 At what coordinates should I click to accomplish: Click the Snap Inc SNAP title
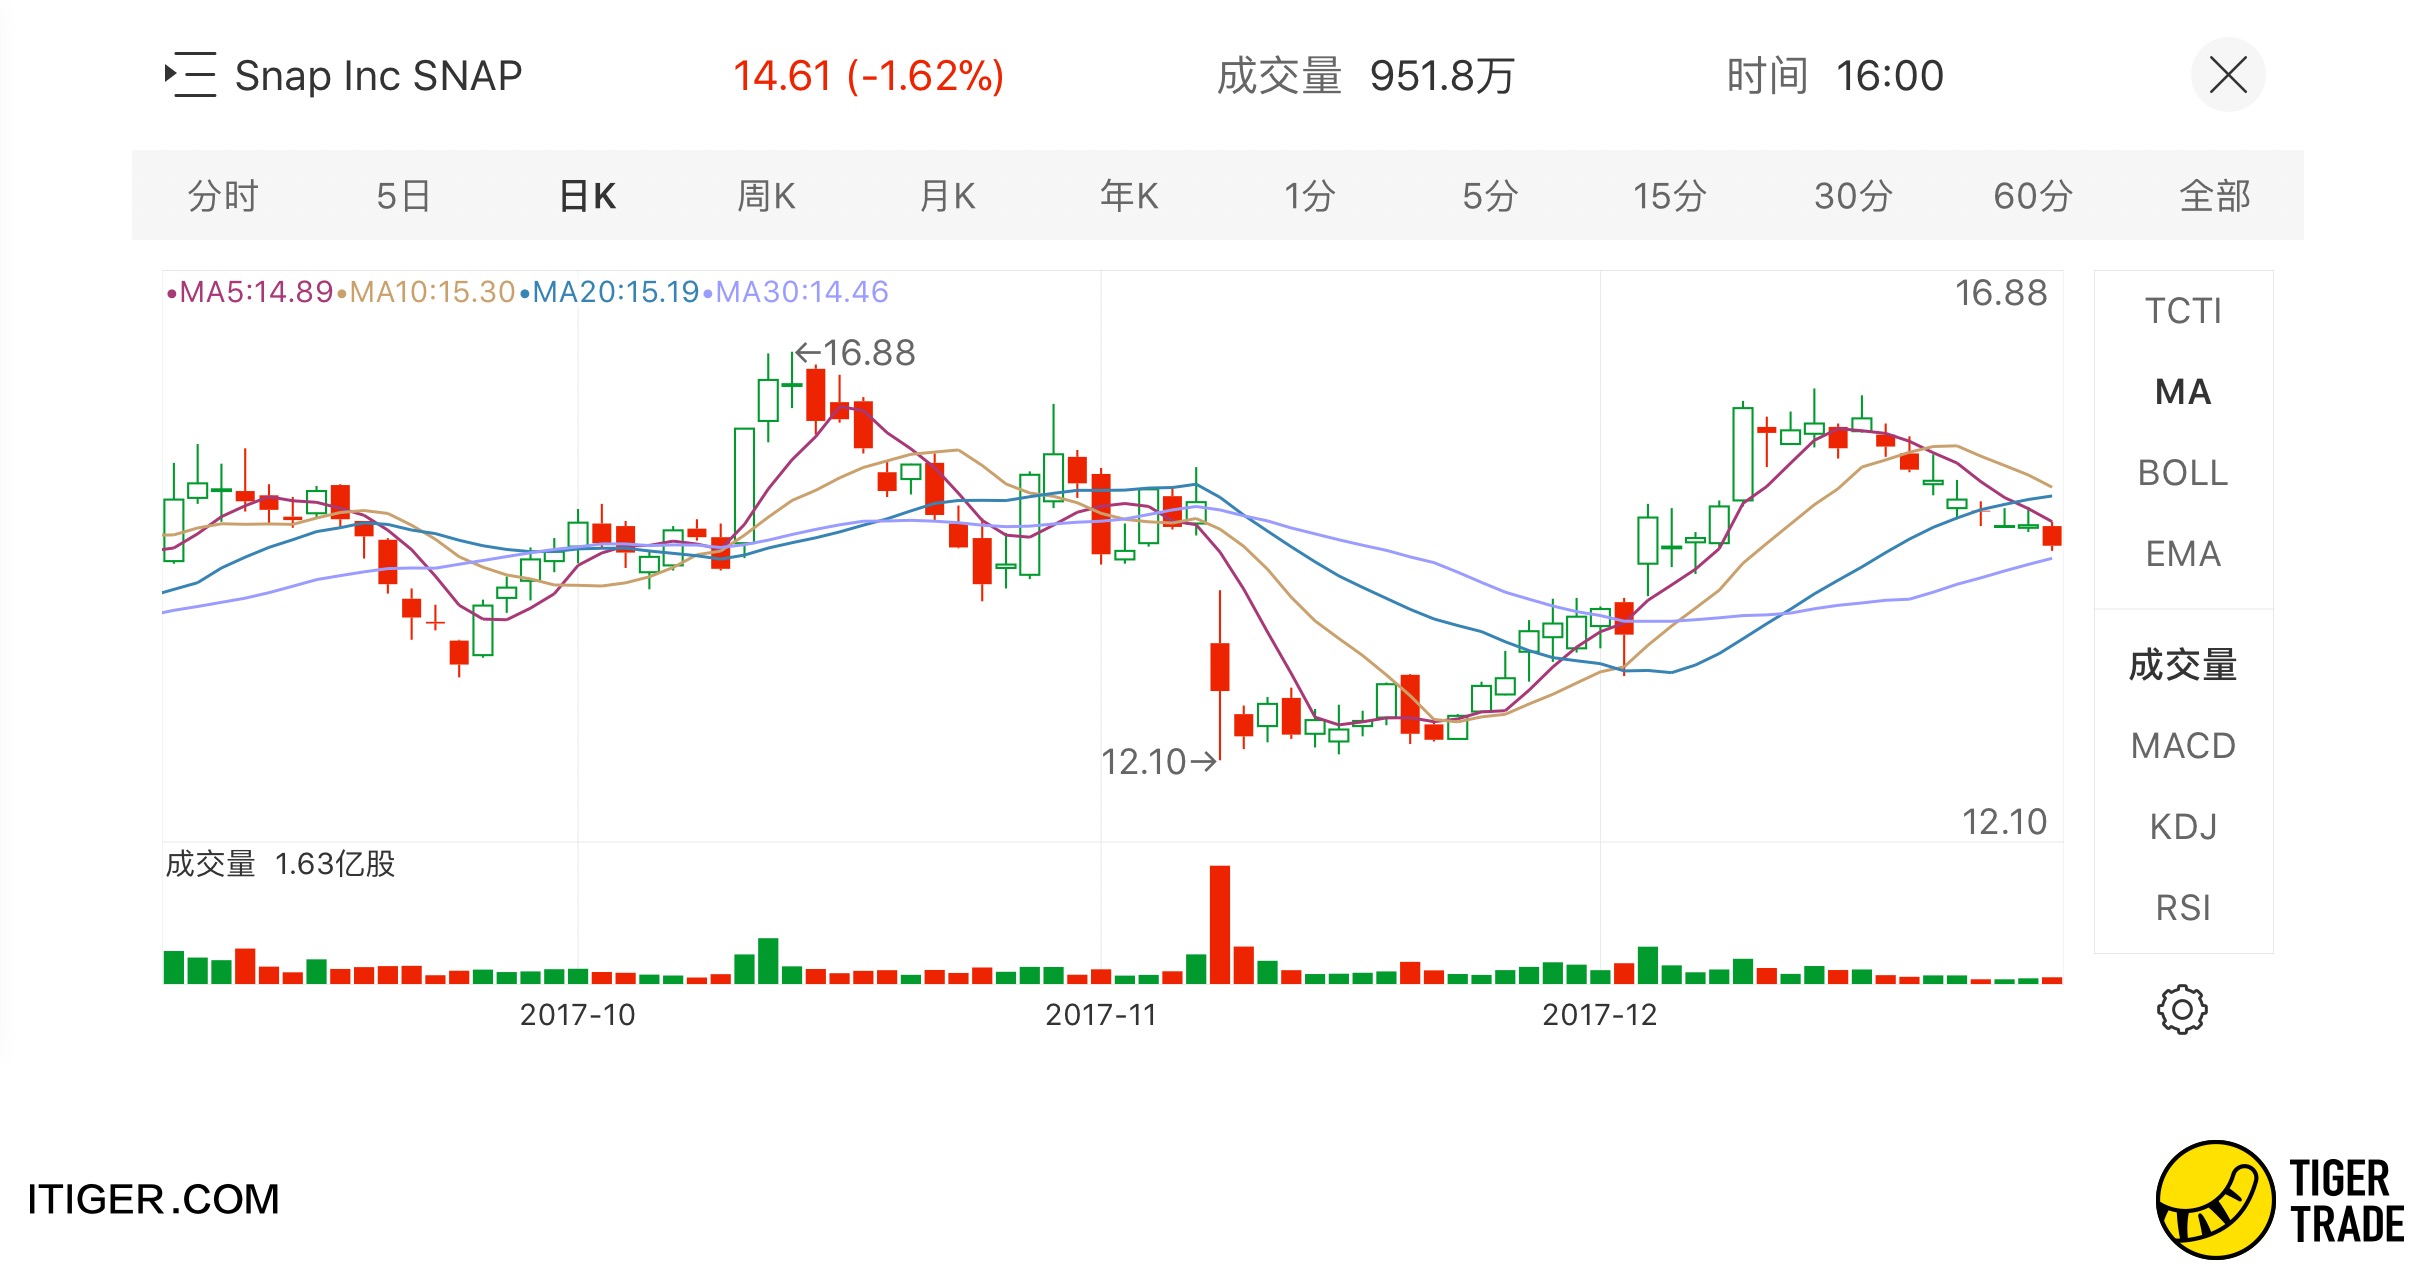tap(378, 76)
